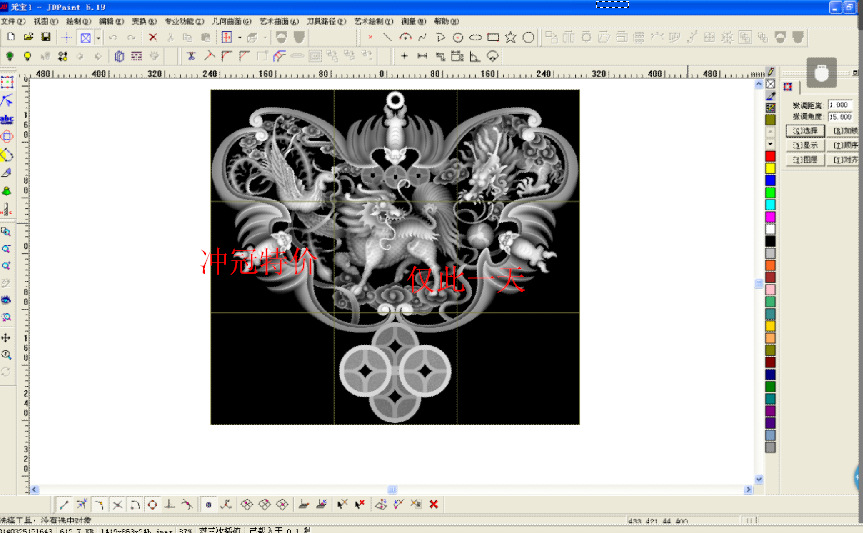Open the 刀具路径 menu

coord(326,21)
